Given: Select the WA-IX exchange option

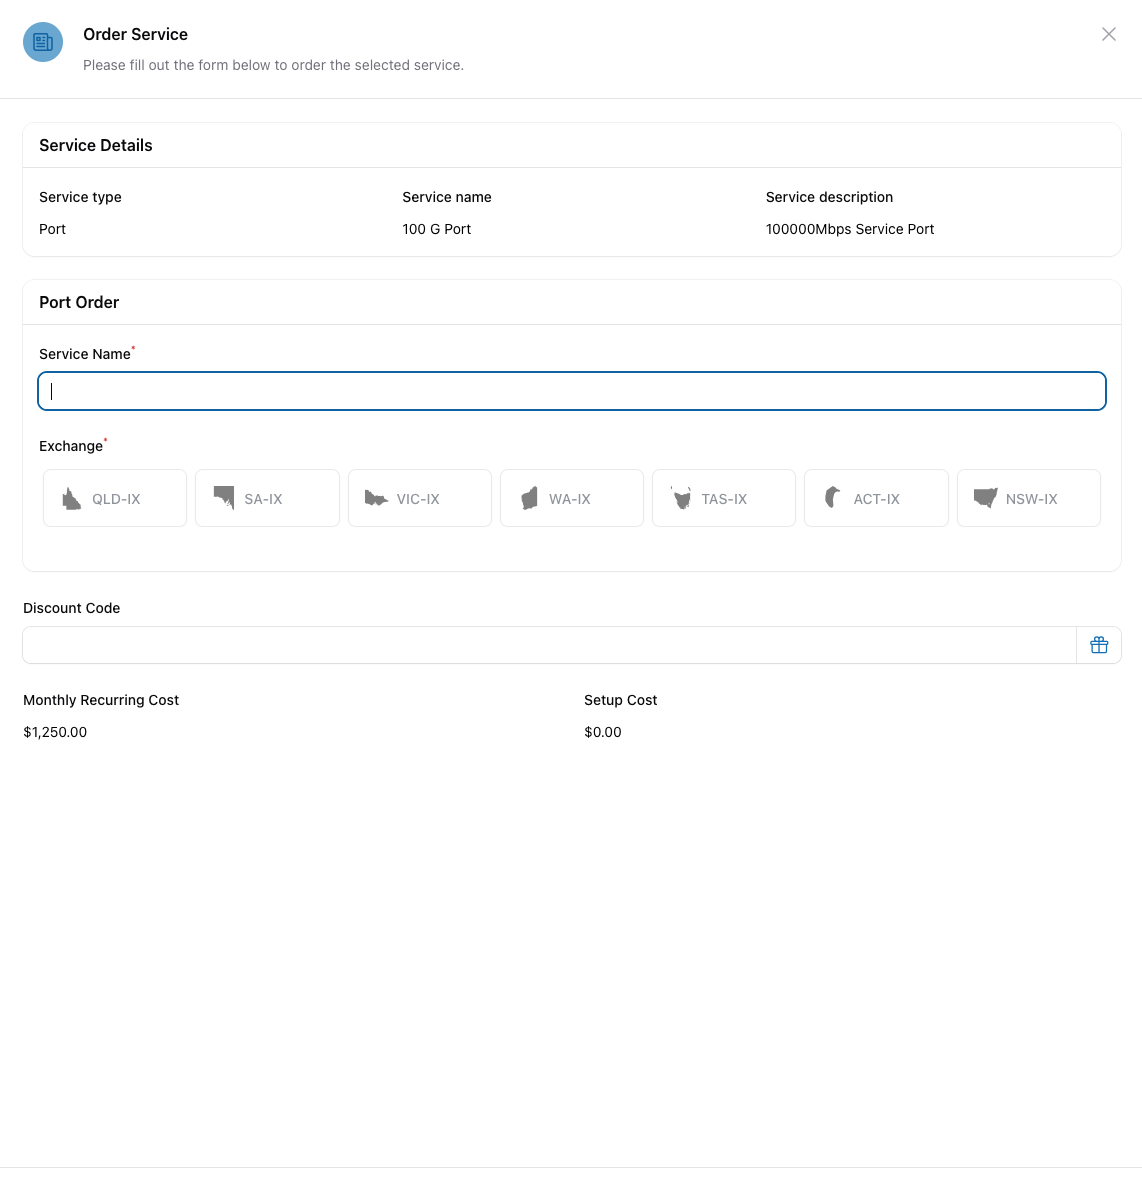Looking at the screenshot, I should tap(571, 498).
